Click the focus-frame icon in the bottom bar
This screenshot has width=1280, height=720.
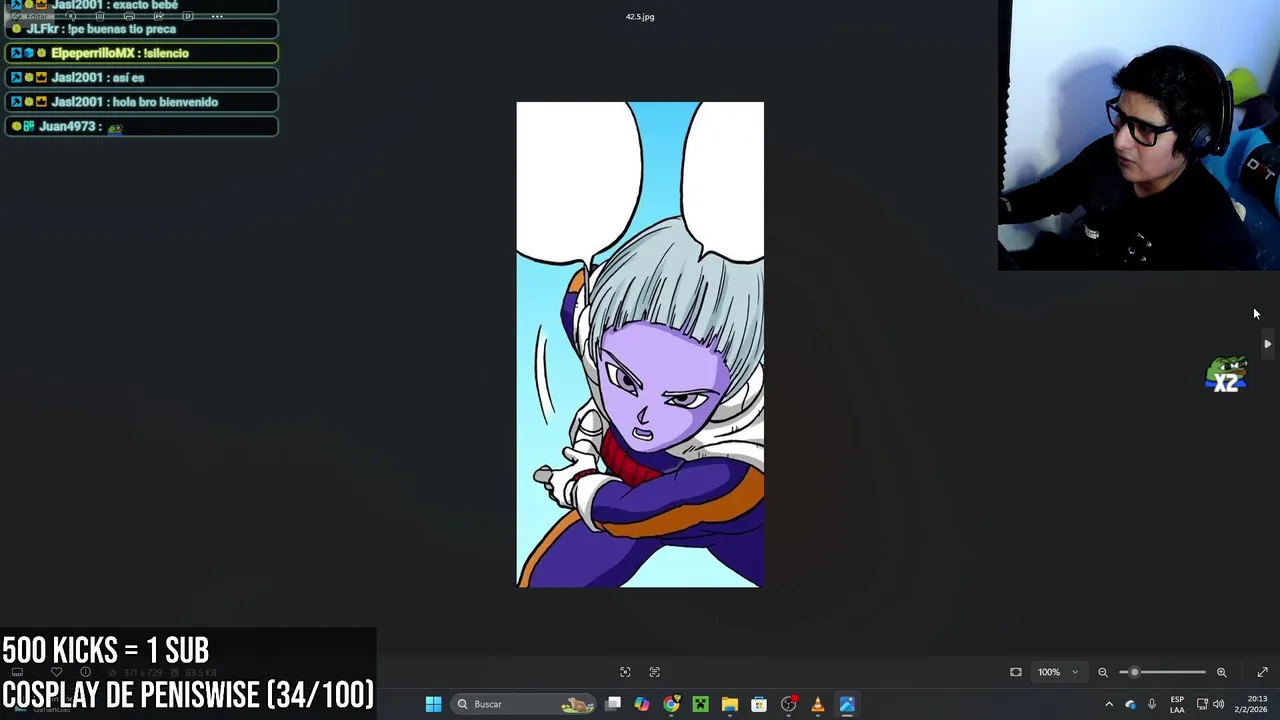625,672
